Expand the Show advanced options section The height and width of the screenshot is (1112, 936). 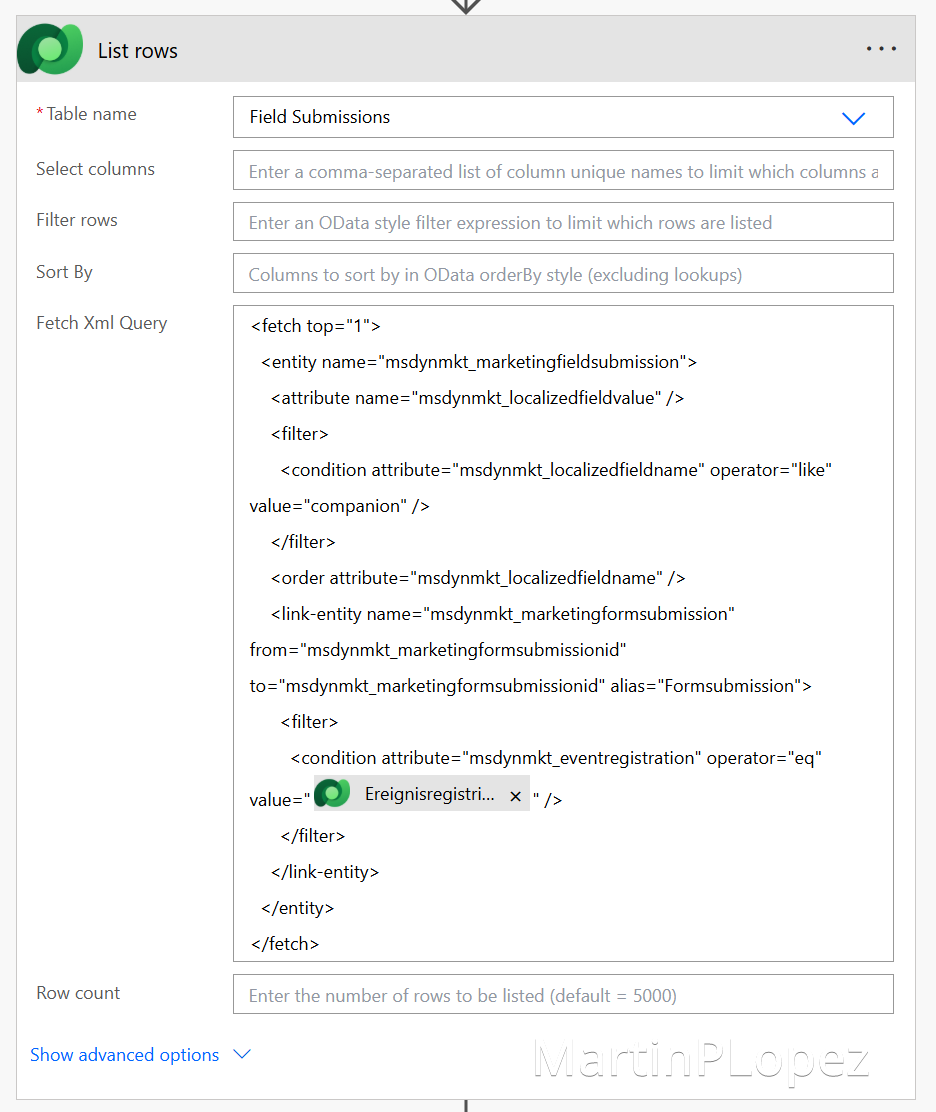(x=124, y=1055)
